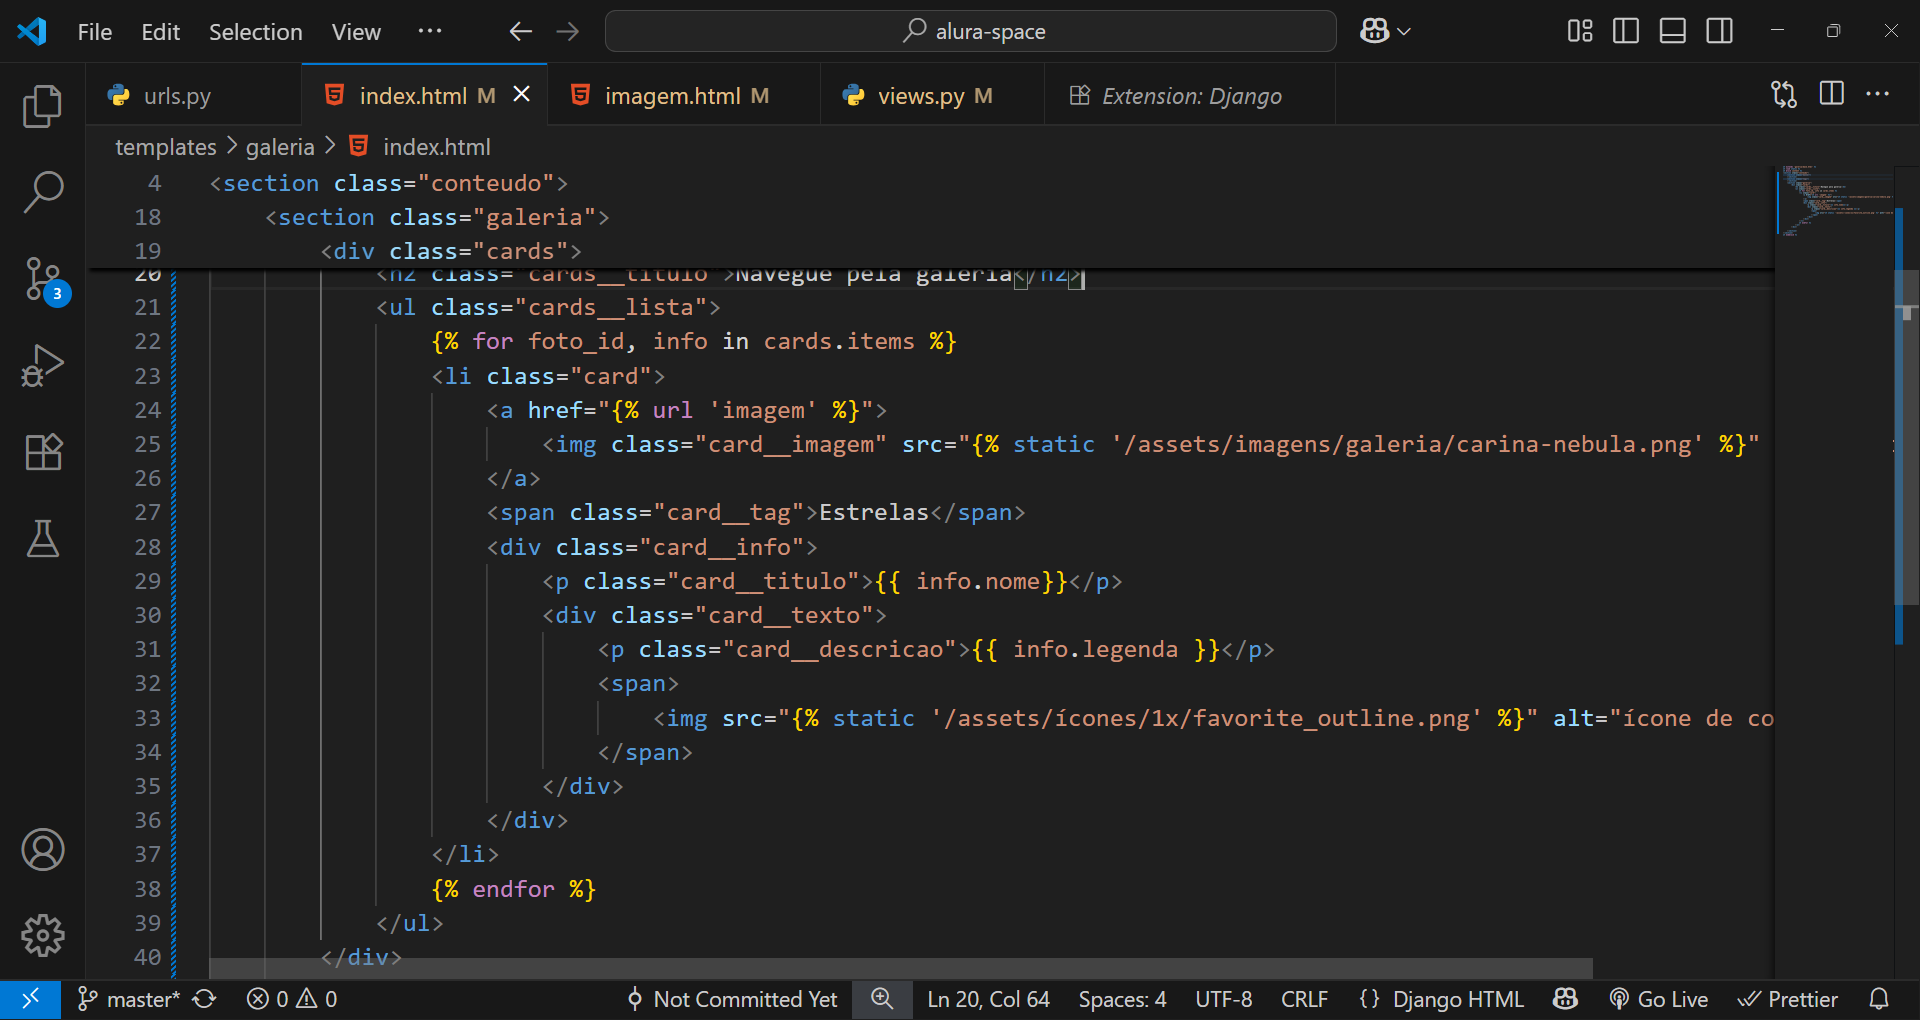Click the code minimap preview
The image size is (1920, 1020).
[1834, 200]
